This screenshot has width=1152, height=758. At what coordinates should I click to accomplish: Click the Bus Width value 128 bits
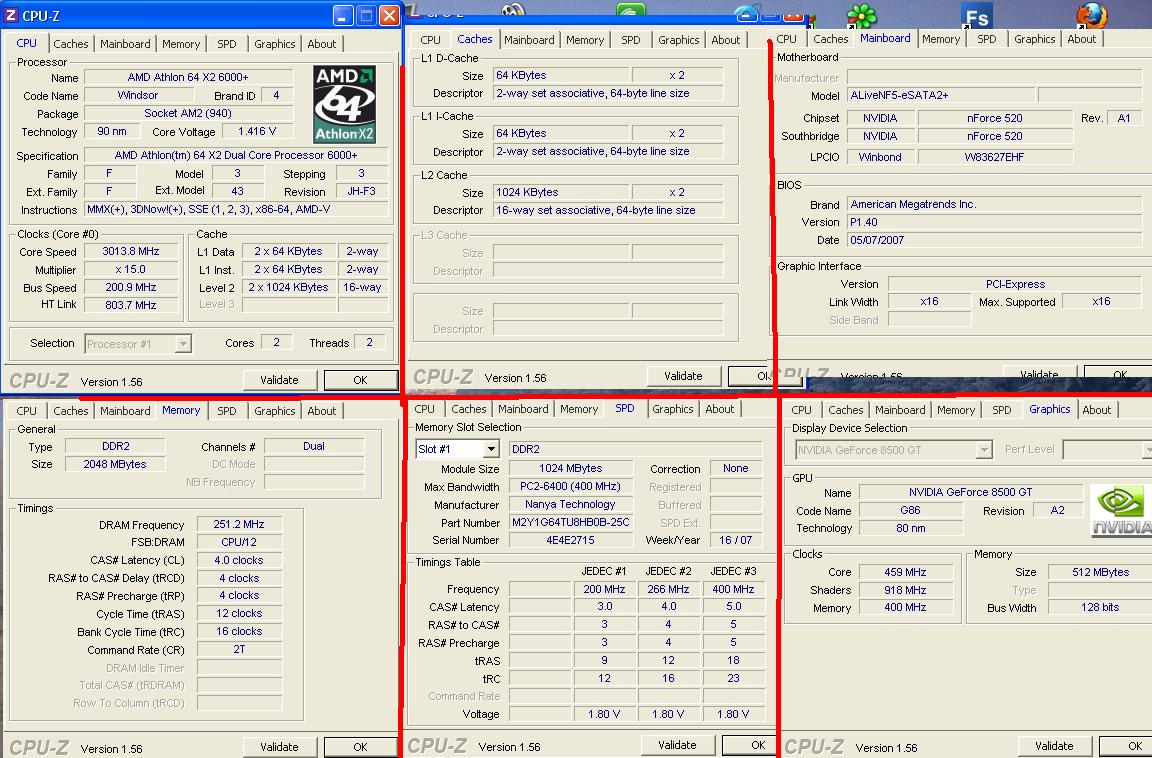tap(1100, 607)
